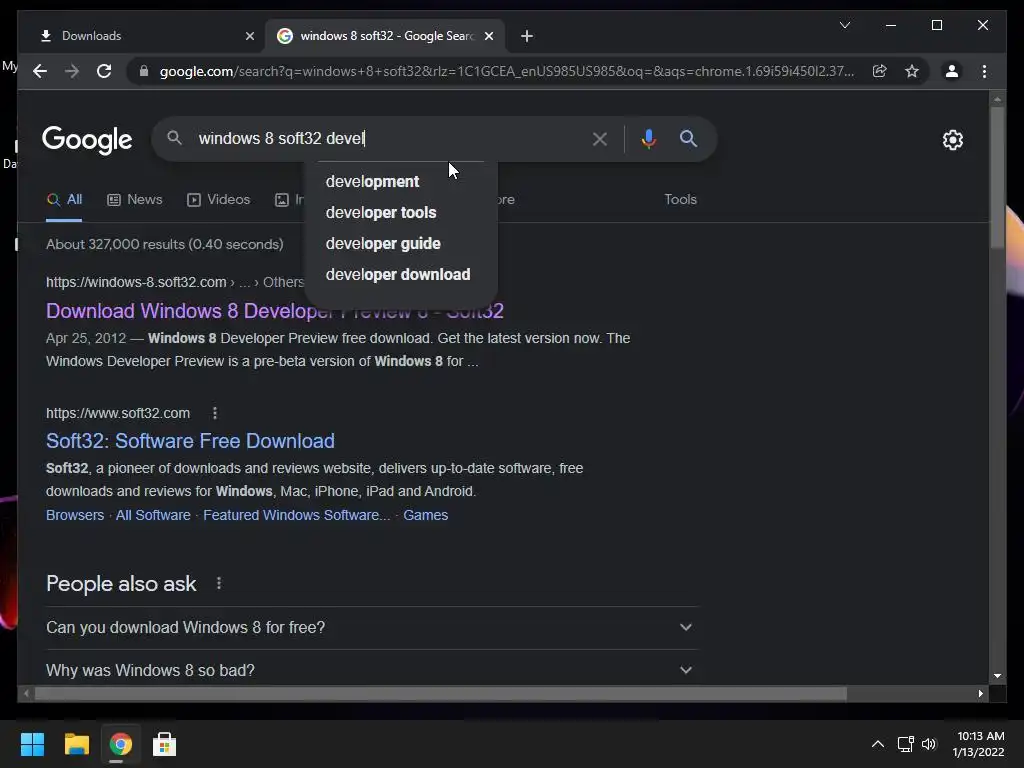Image resolution: width=1024 pixels, height=768 pixels.
Task: Open the clock and date flyout
Action: (x=978, y=744)
